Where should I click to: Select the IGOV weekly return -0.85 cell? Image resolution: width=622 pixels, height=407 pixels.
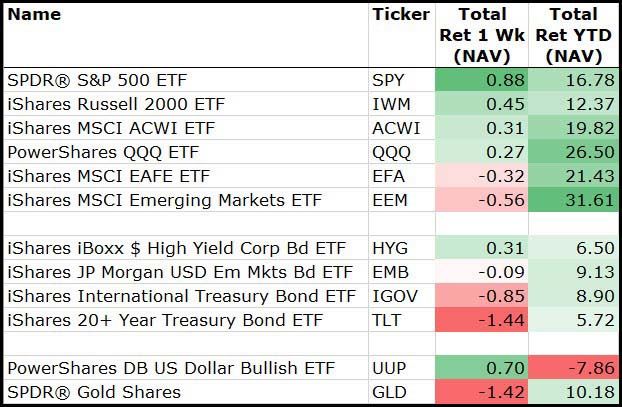click(483, 296)
